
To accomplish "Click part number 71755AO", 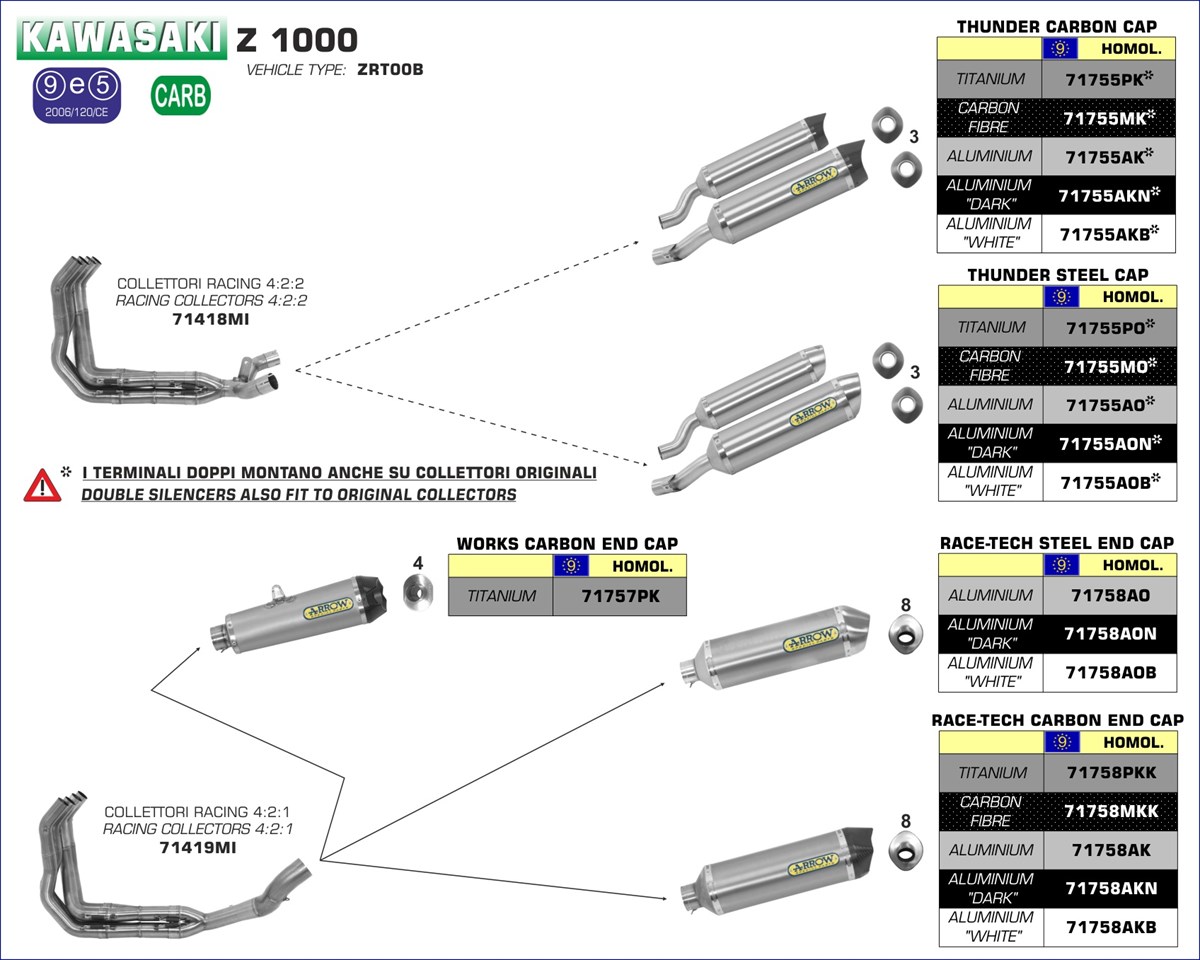I will (1105, 404).
